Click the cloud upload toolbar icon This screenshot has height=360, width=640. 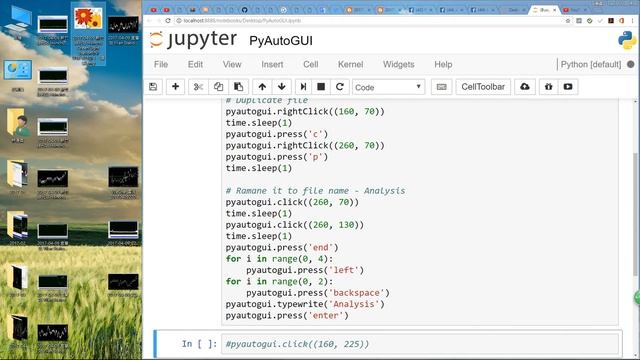(525, 87)
